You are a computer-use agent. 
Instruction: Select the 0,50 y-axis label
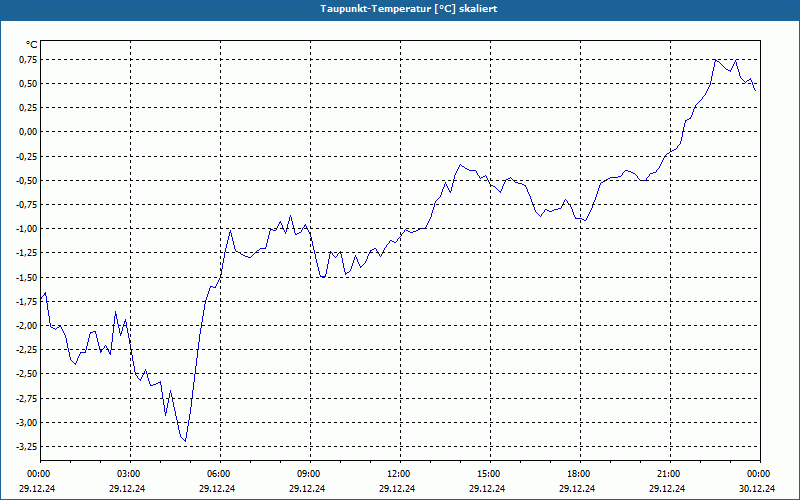tap(29, 84)
